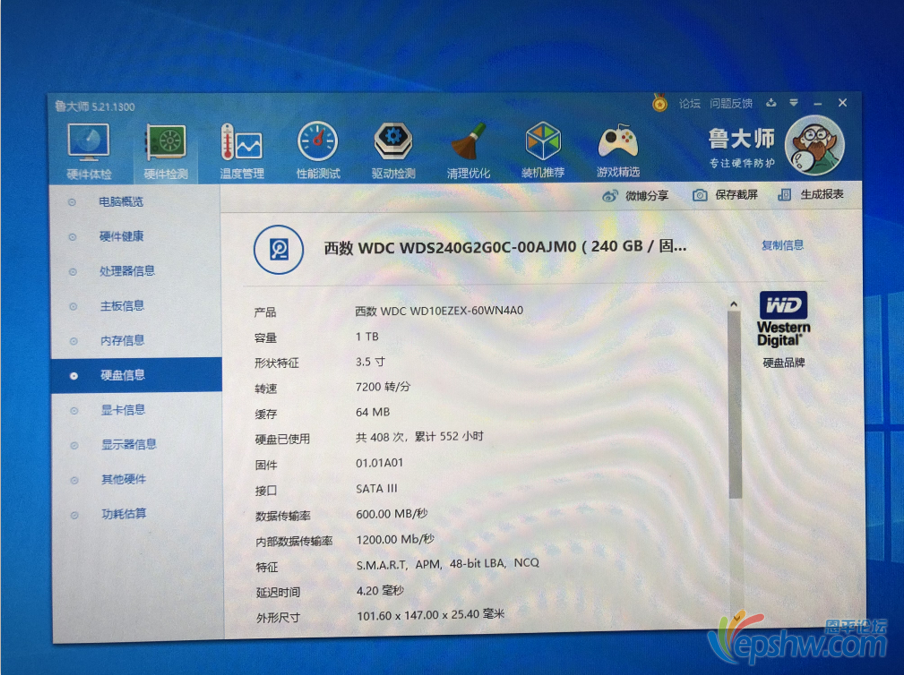Image resolution: width=904 pixels, height=675 pixels.
Task: Click the cache value 64 MB
Action: pos(372,412)
